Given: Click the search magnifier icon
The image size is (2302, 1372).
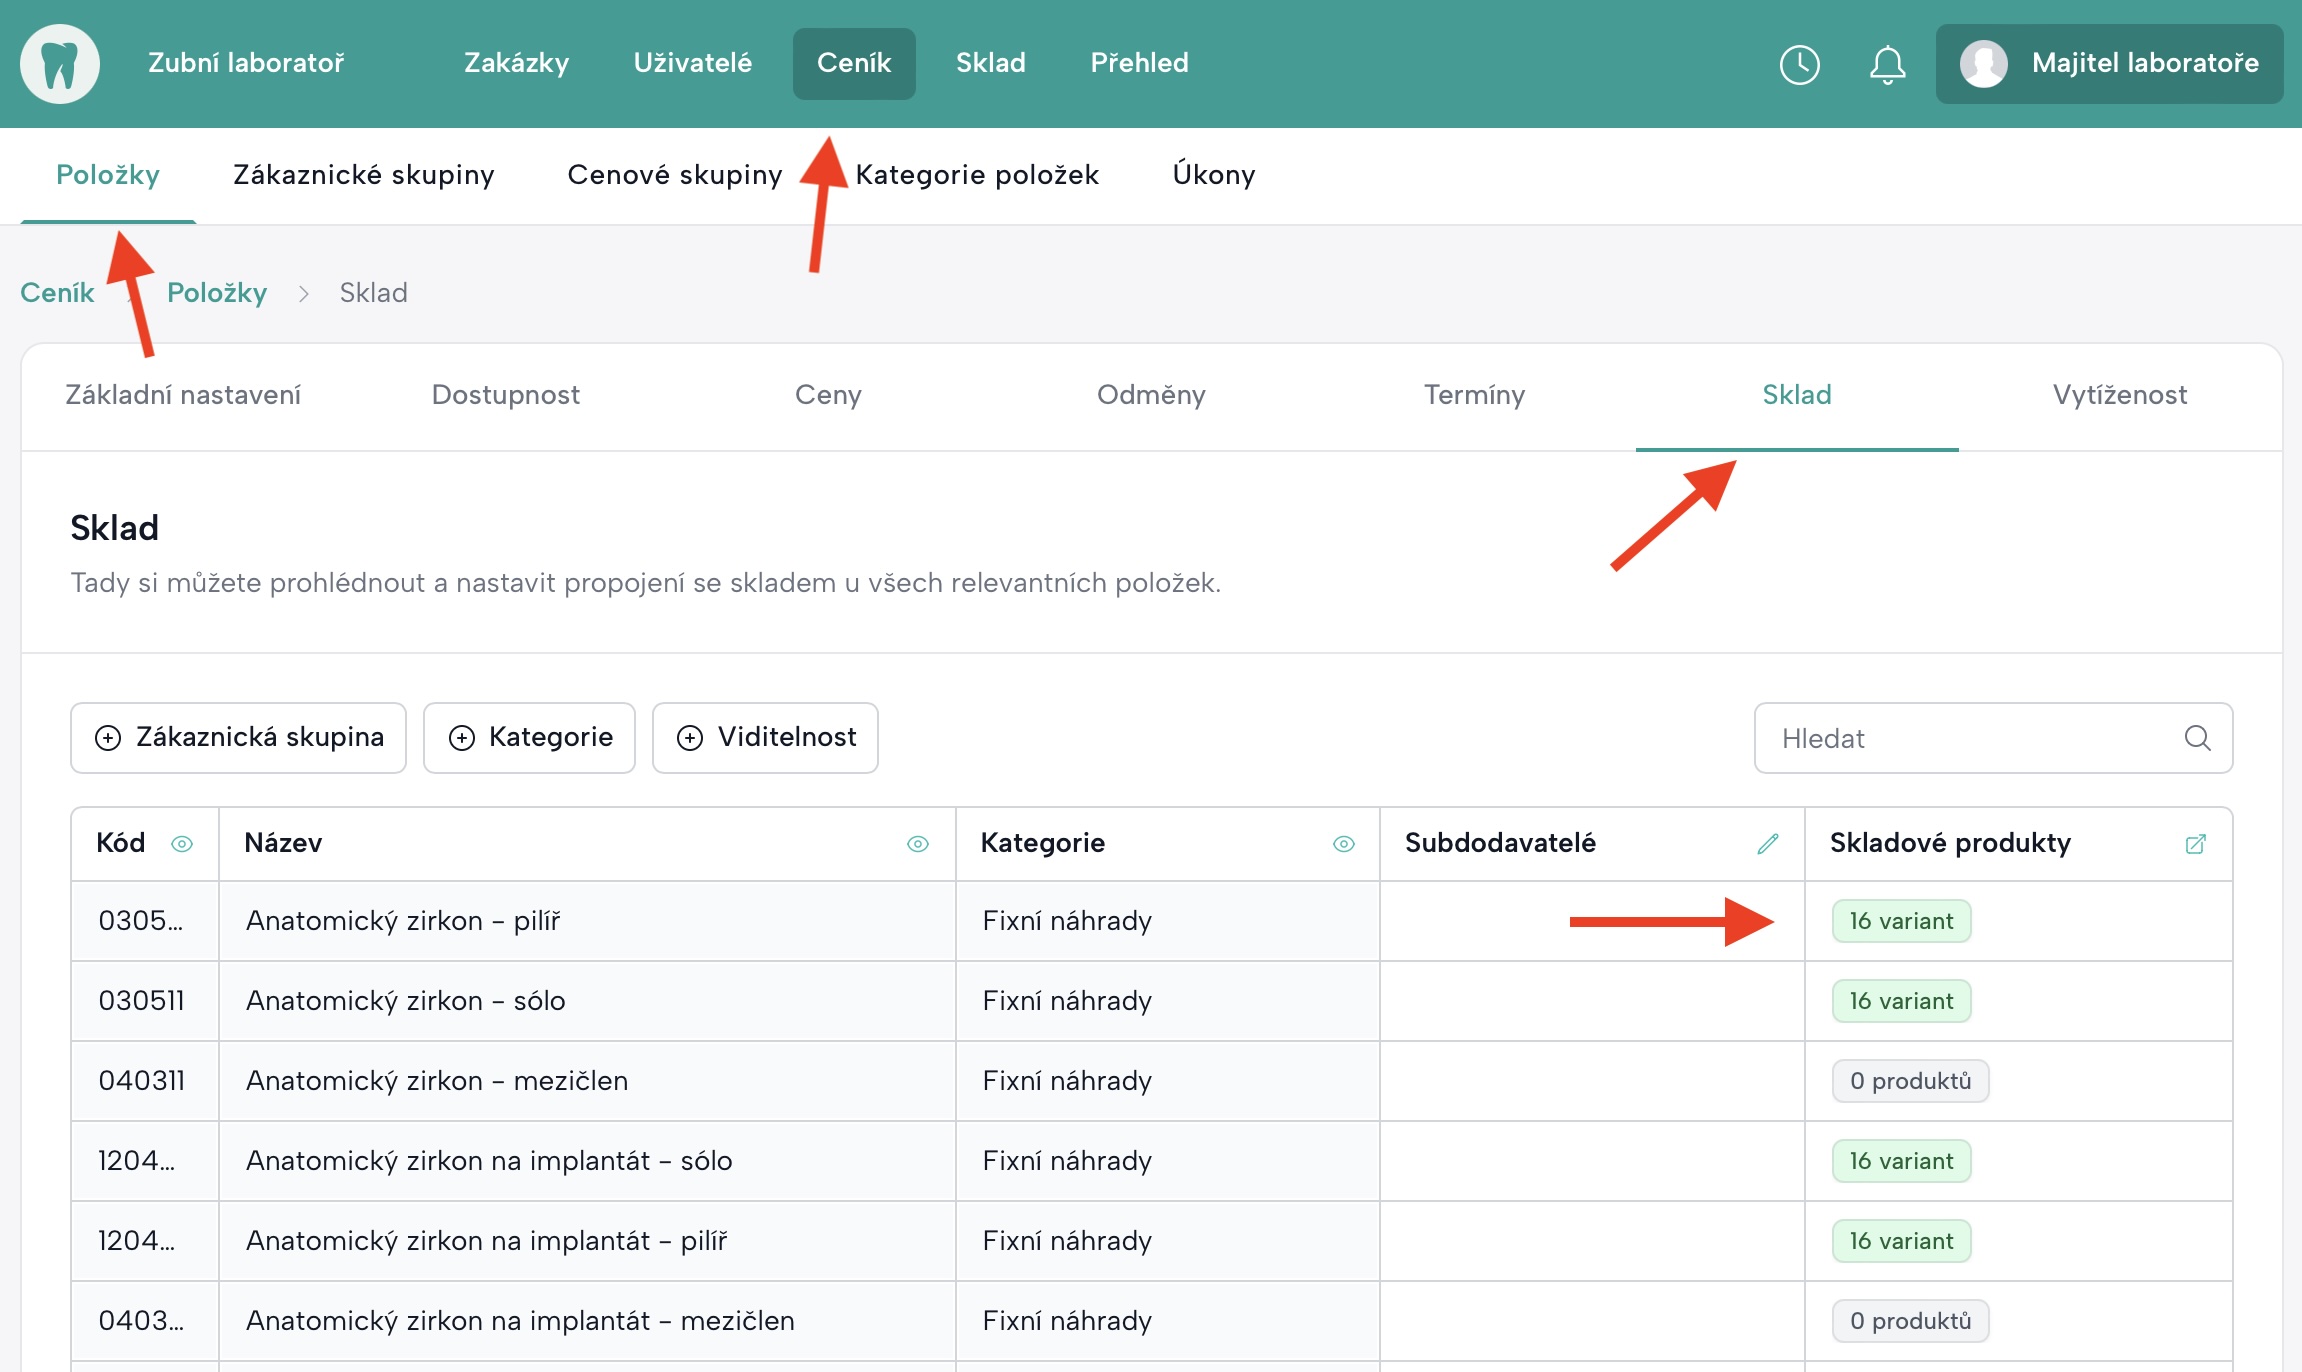Looking at the screenshot, I should coord(2197,738).
